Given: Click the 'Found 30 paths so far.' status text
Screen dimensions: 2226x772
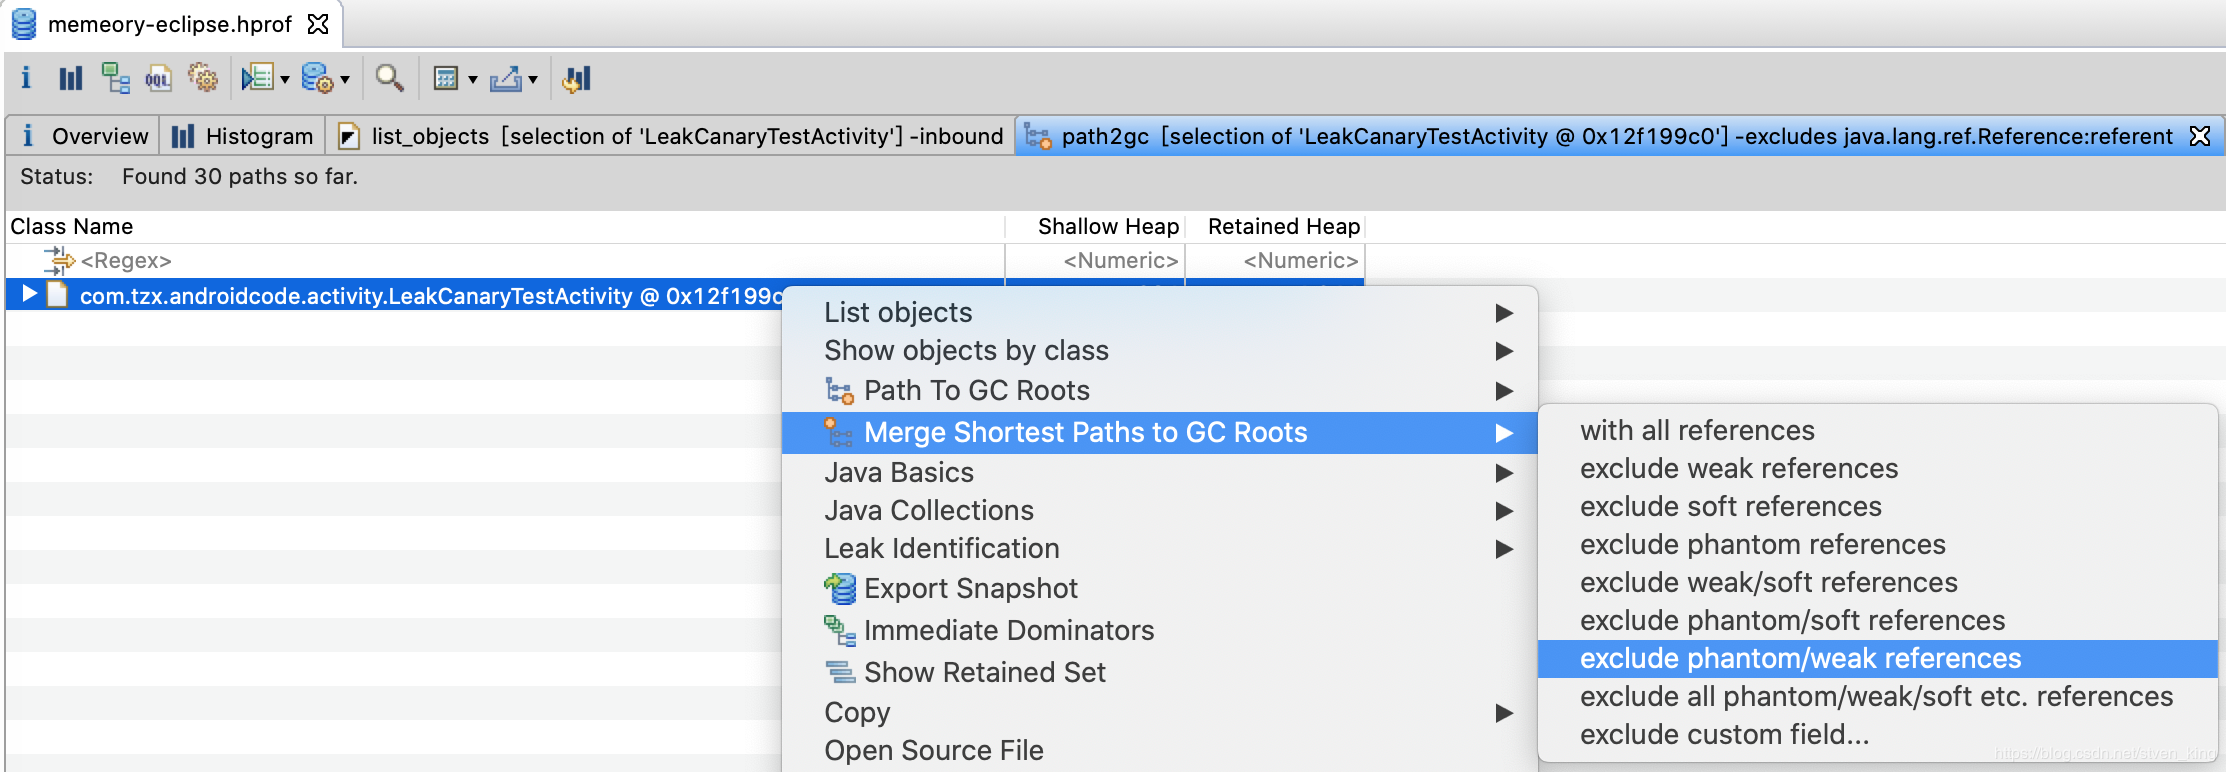Looking at the screenshot, I should [x=240, y=177].
